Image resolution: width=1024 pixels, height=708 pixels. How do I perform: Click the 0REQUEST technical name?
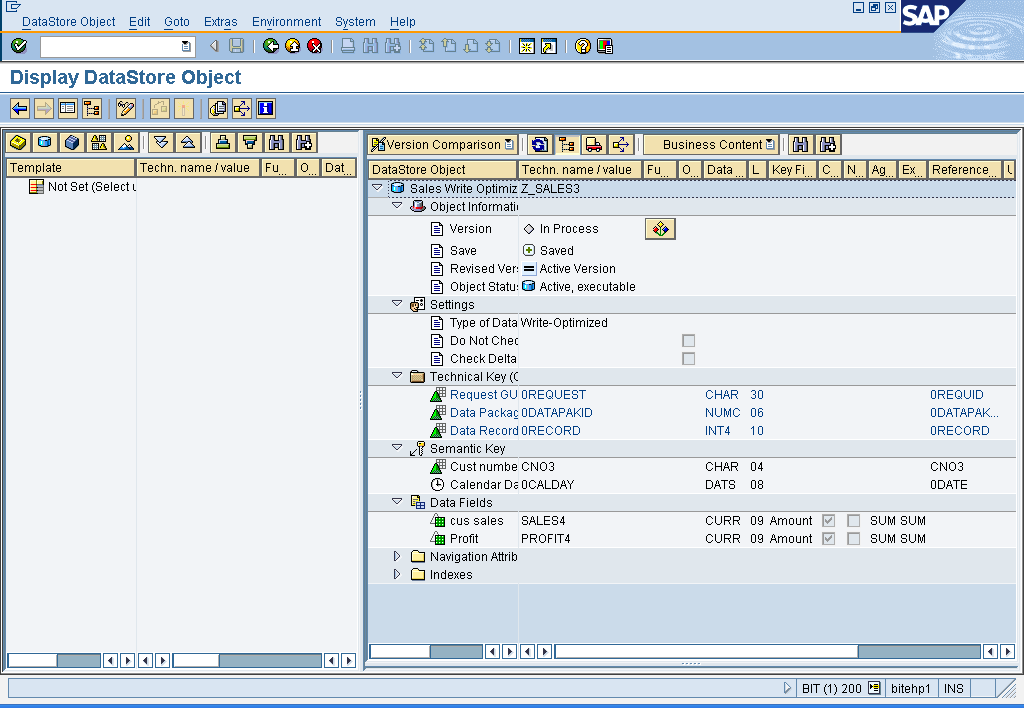tap(553, 394)
